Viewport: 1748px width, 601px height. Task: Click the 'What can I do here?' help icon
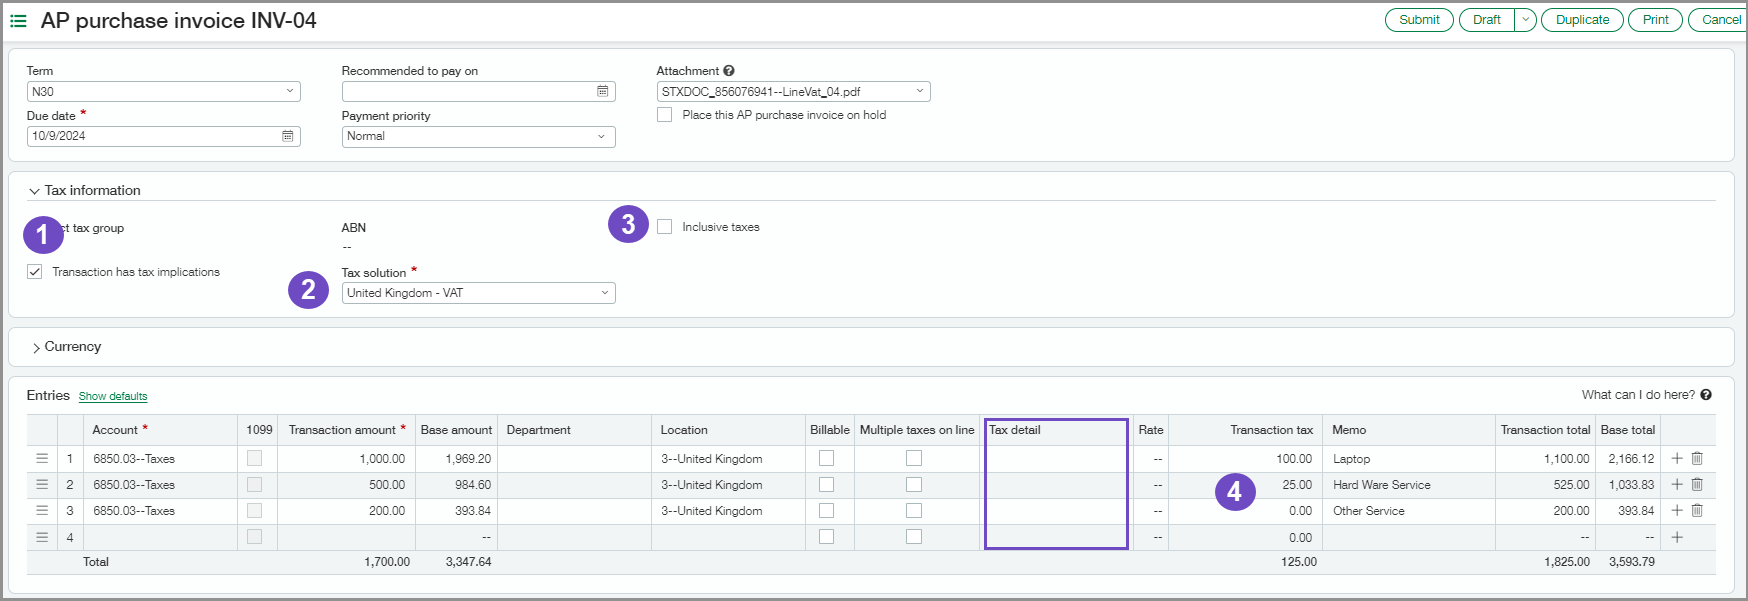pos(1706,395)
